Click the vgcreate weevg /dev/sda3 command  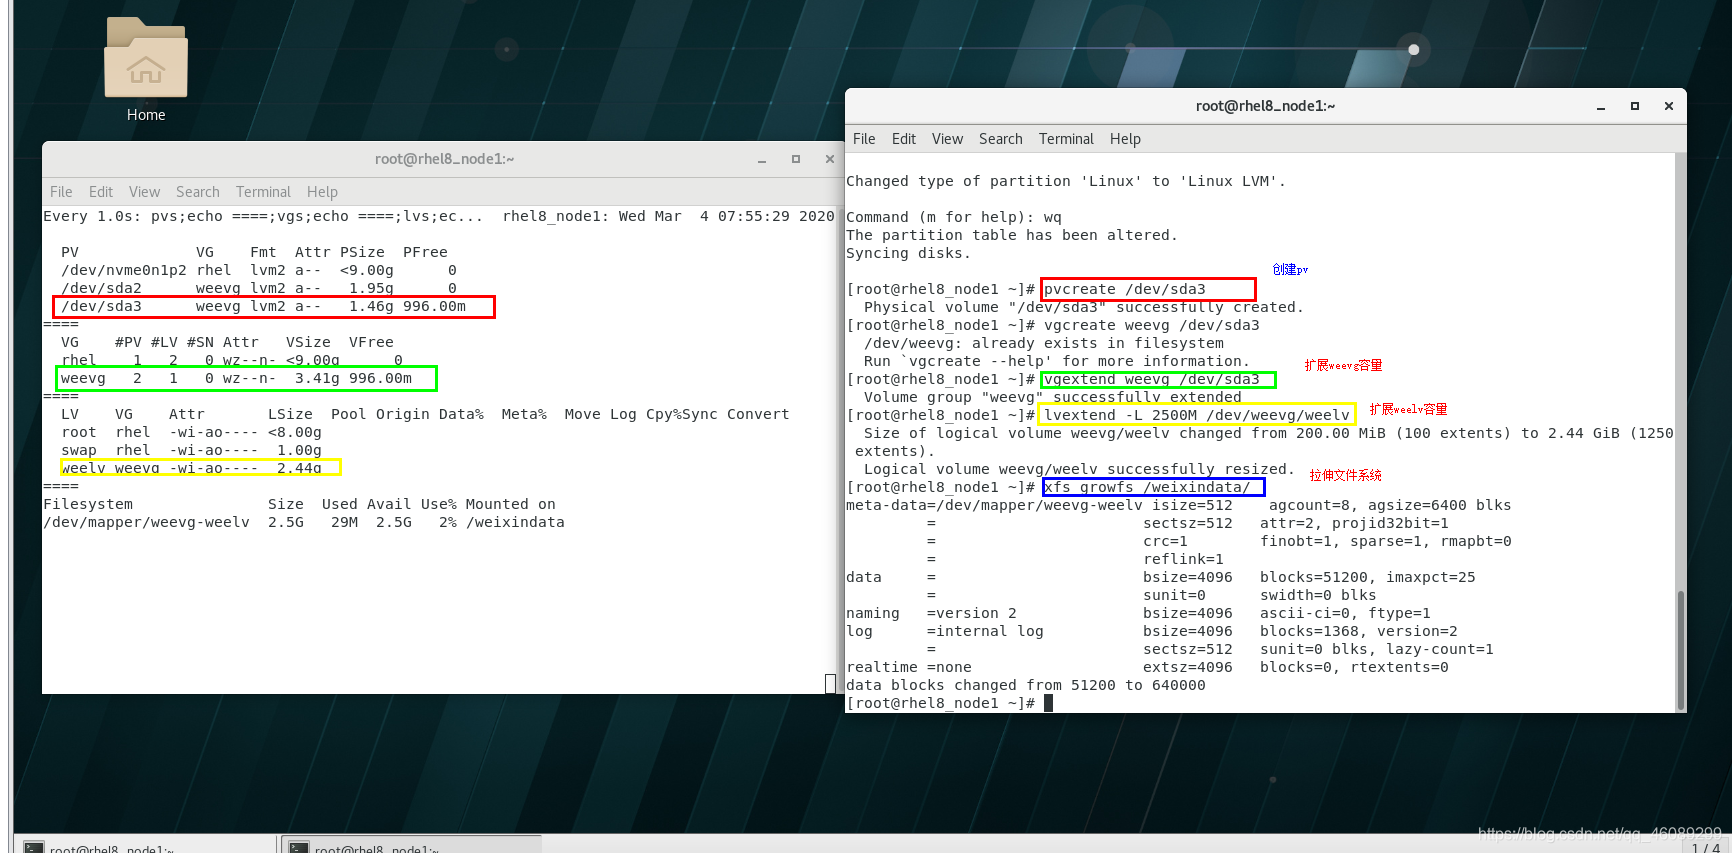click(1151, 326)
